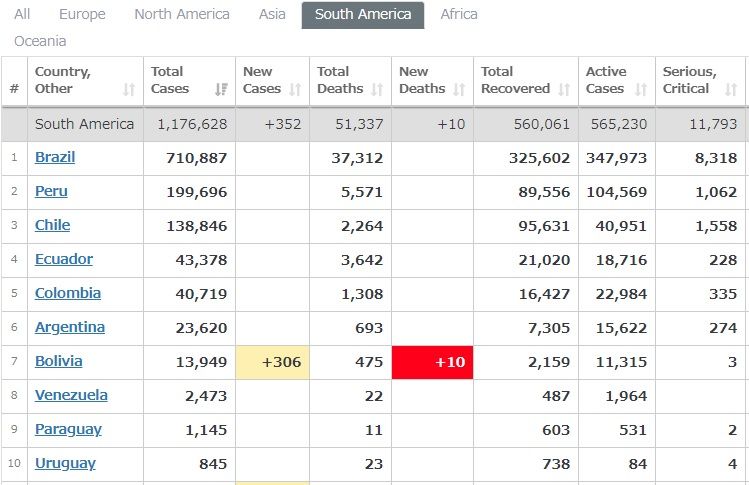Sort table by Country column arrows icon
Image resolution: width=749 pixels, height=485 pixels.
tap(129, 90)
